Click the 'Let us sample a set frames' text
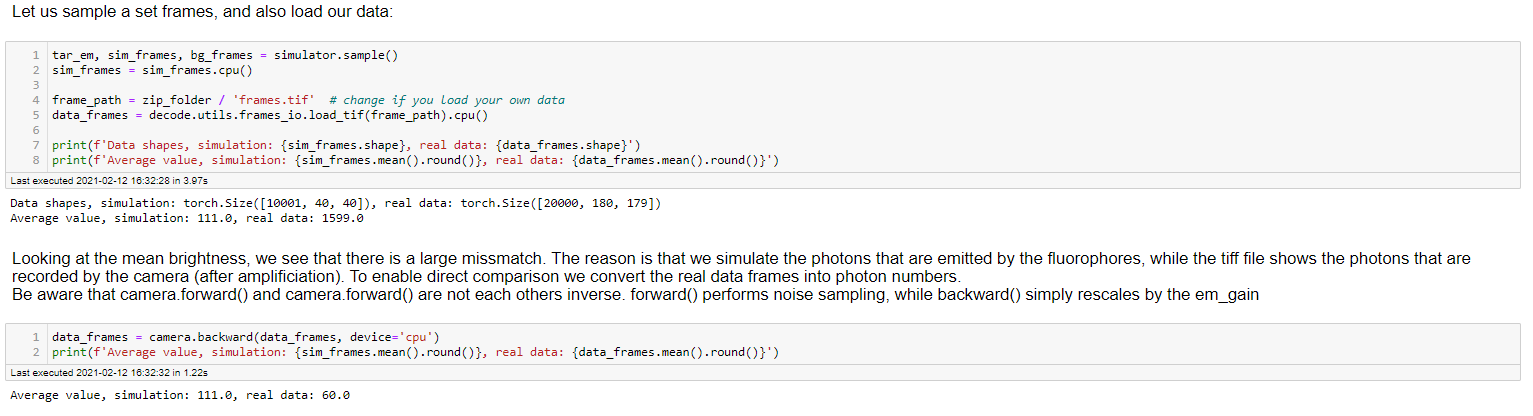The height and width of the screenshot is (416, 1533). click(202, 13)
